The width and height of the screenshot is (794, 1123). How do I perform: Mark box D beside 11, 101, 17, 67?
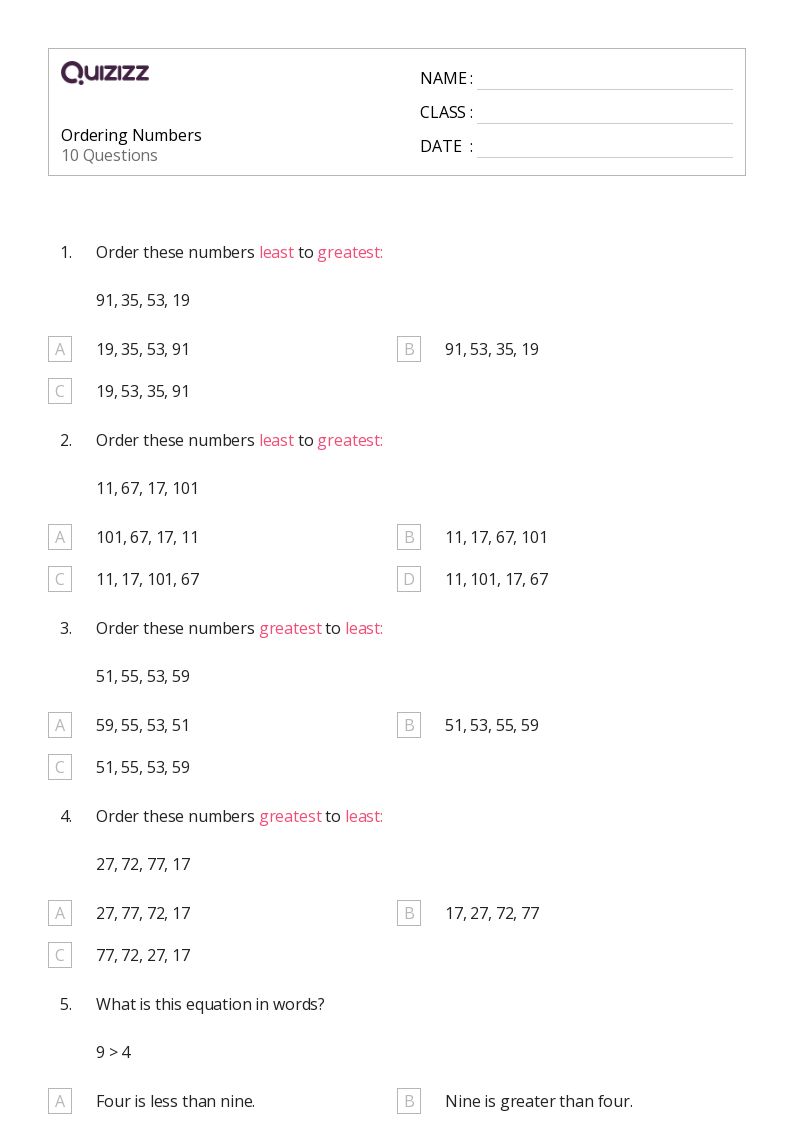(x=409, y=579)
